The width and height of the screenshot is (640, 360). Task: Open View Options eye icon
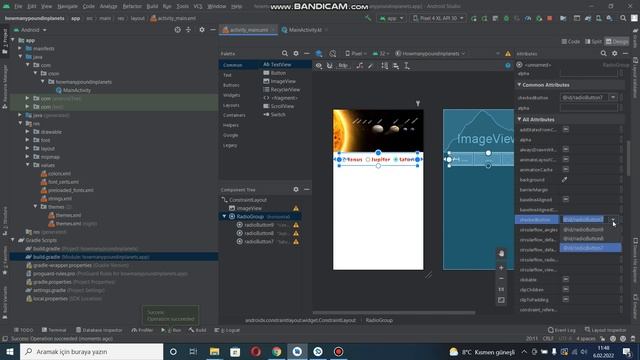point(319,66)
